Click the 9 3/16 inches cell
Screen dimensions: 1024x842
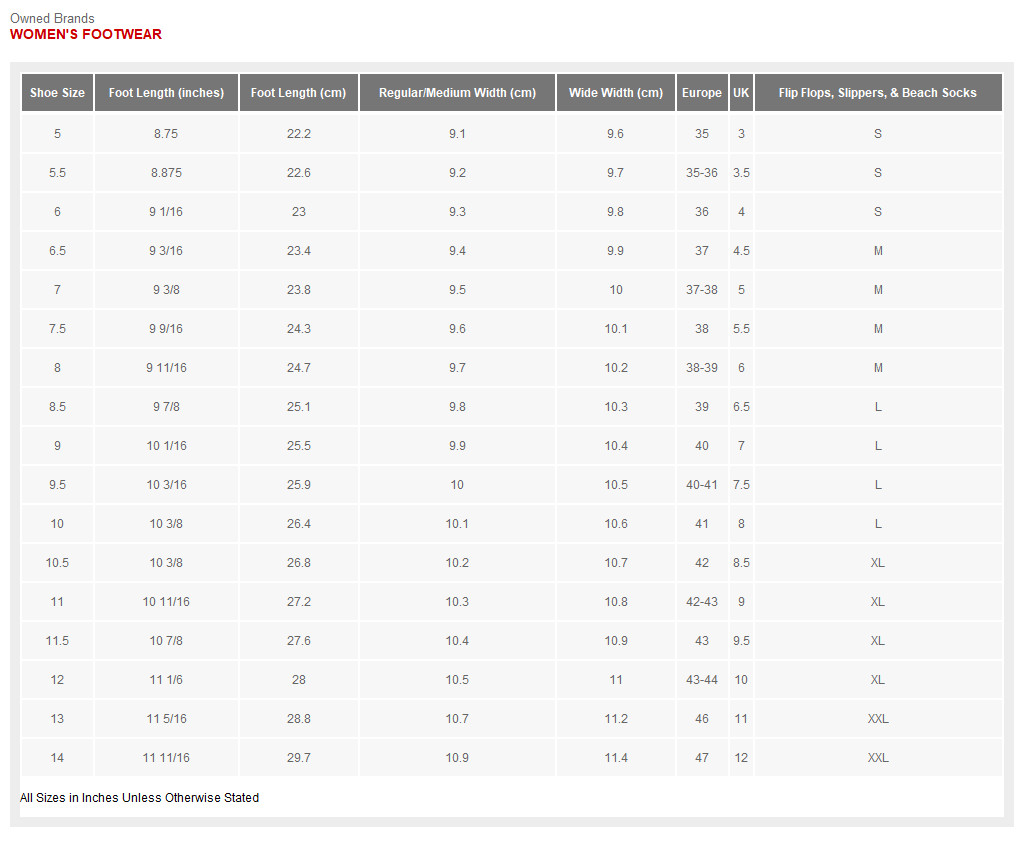coord(167,251)
